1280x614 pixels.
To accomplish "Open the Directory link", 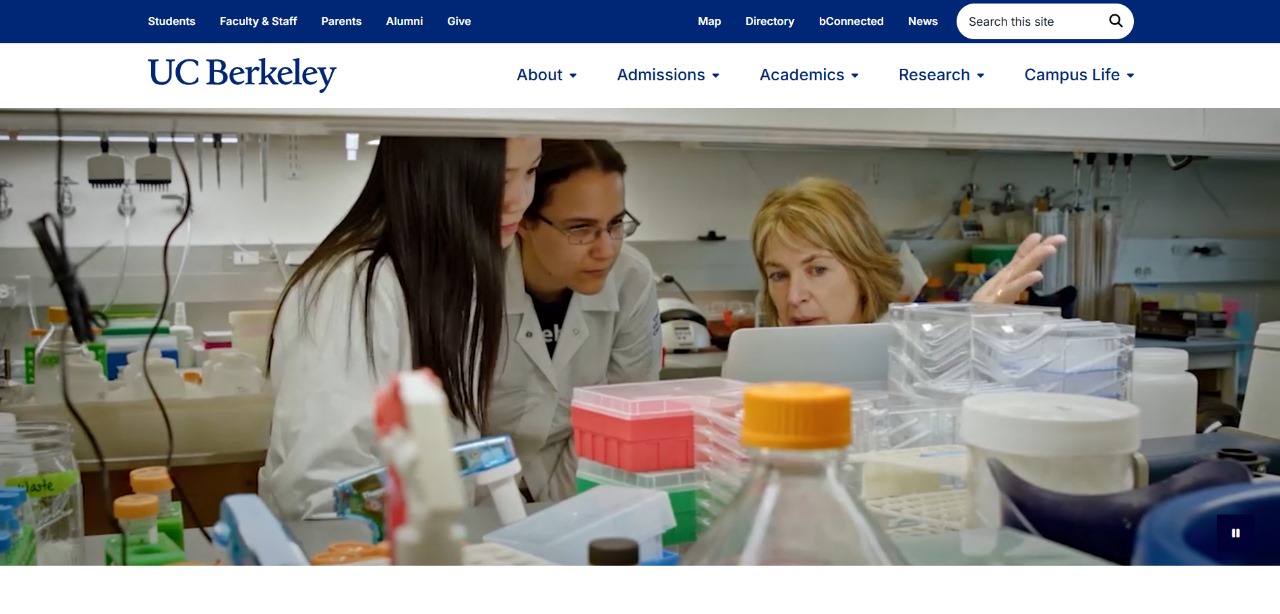I will tap(770, 21).
